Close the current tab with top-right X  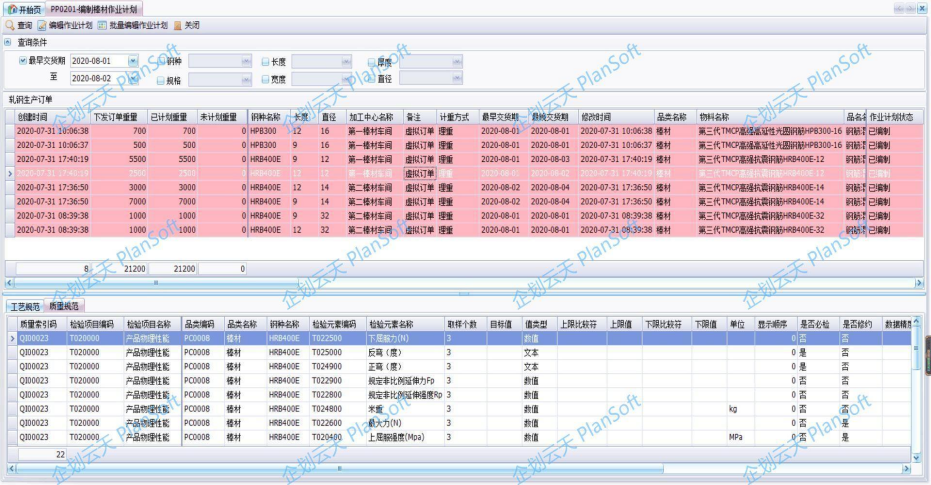(x=923, y=8)
